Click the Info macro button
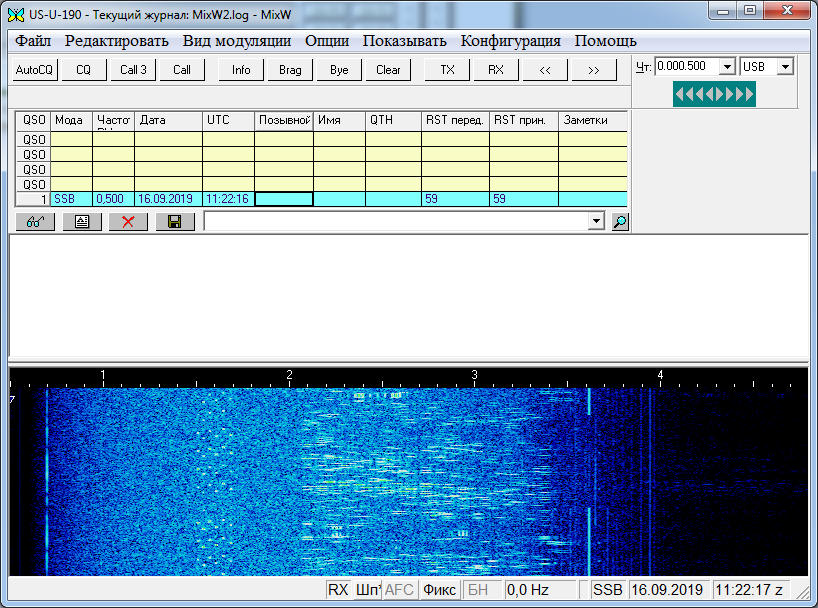 click(241, 70)
